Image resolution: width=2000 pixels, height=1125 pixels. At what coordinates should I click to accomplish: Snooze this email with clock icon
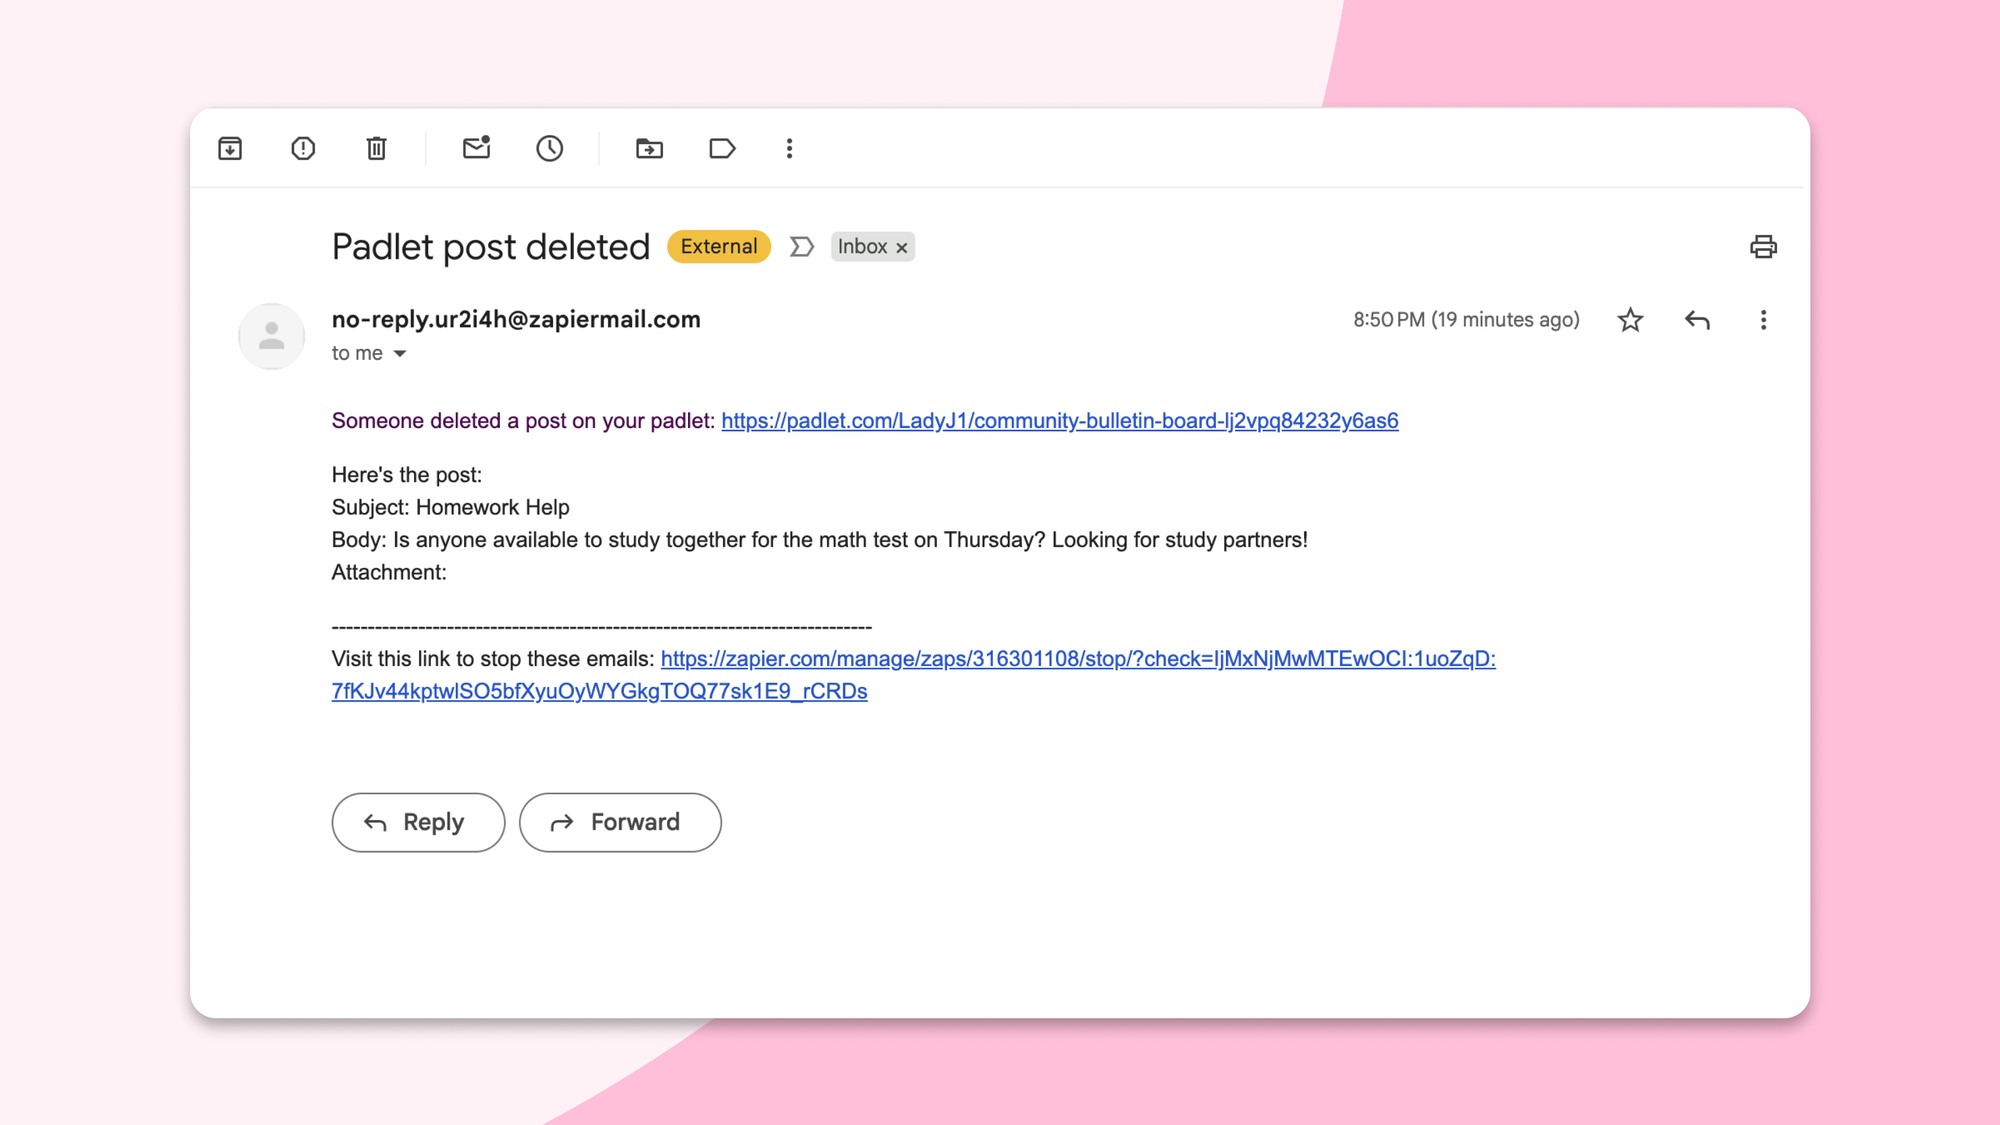[549, 149]
